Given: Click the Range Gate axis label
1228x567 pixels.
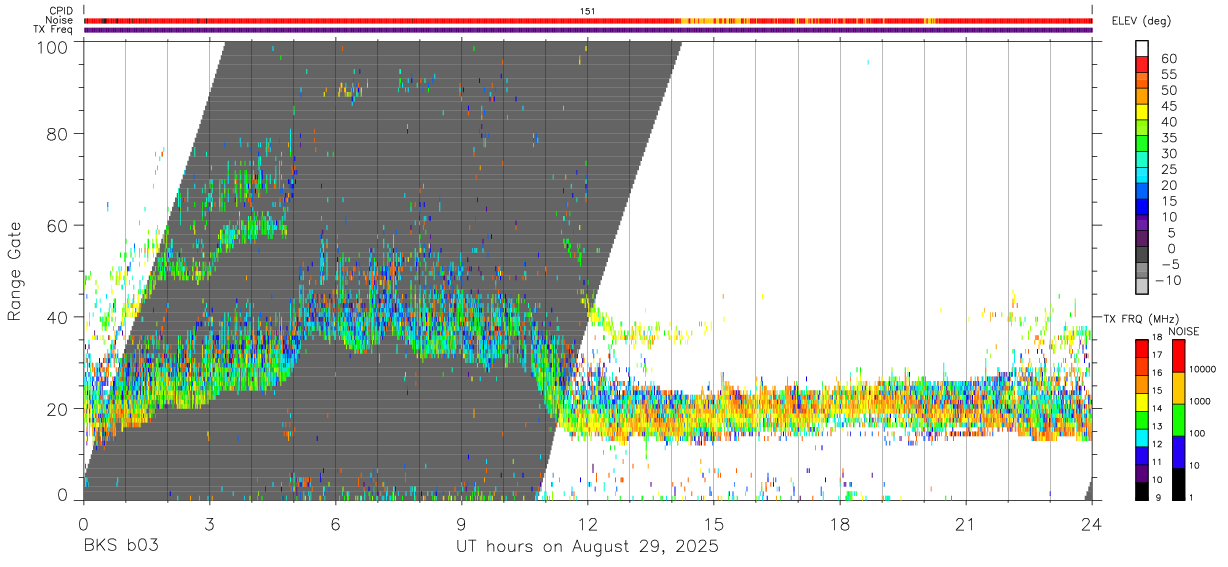Looking at the screenshot, I should click(x=15, y=270).
